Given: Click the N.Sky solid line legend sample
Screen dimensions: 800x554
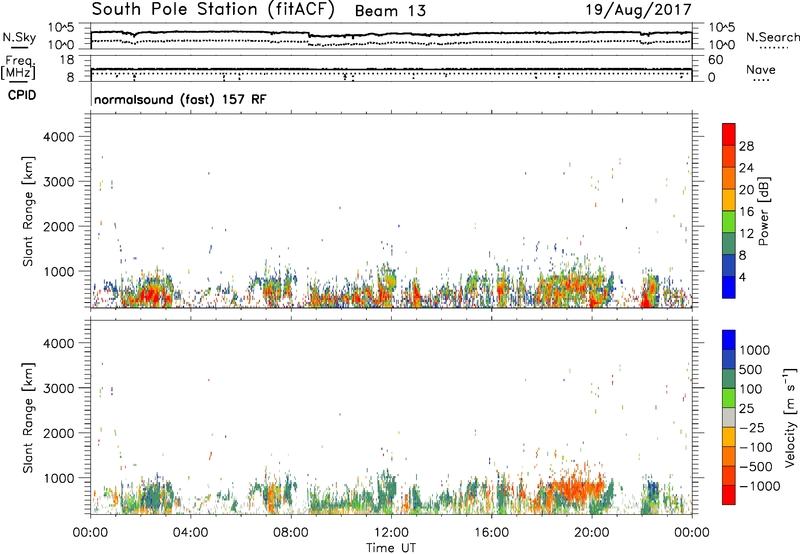Looking at the screenshot, I should (x=19, y=47).
